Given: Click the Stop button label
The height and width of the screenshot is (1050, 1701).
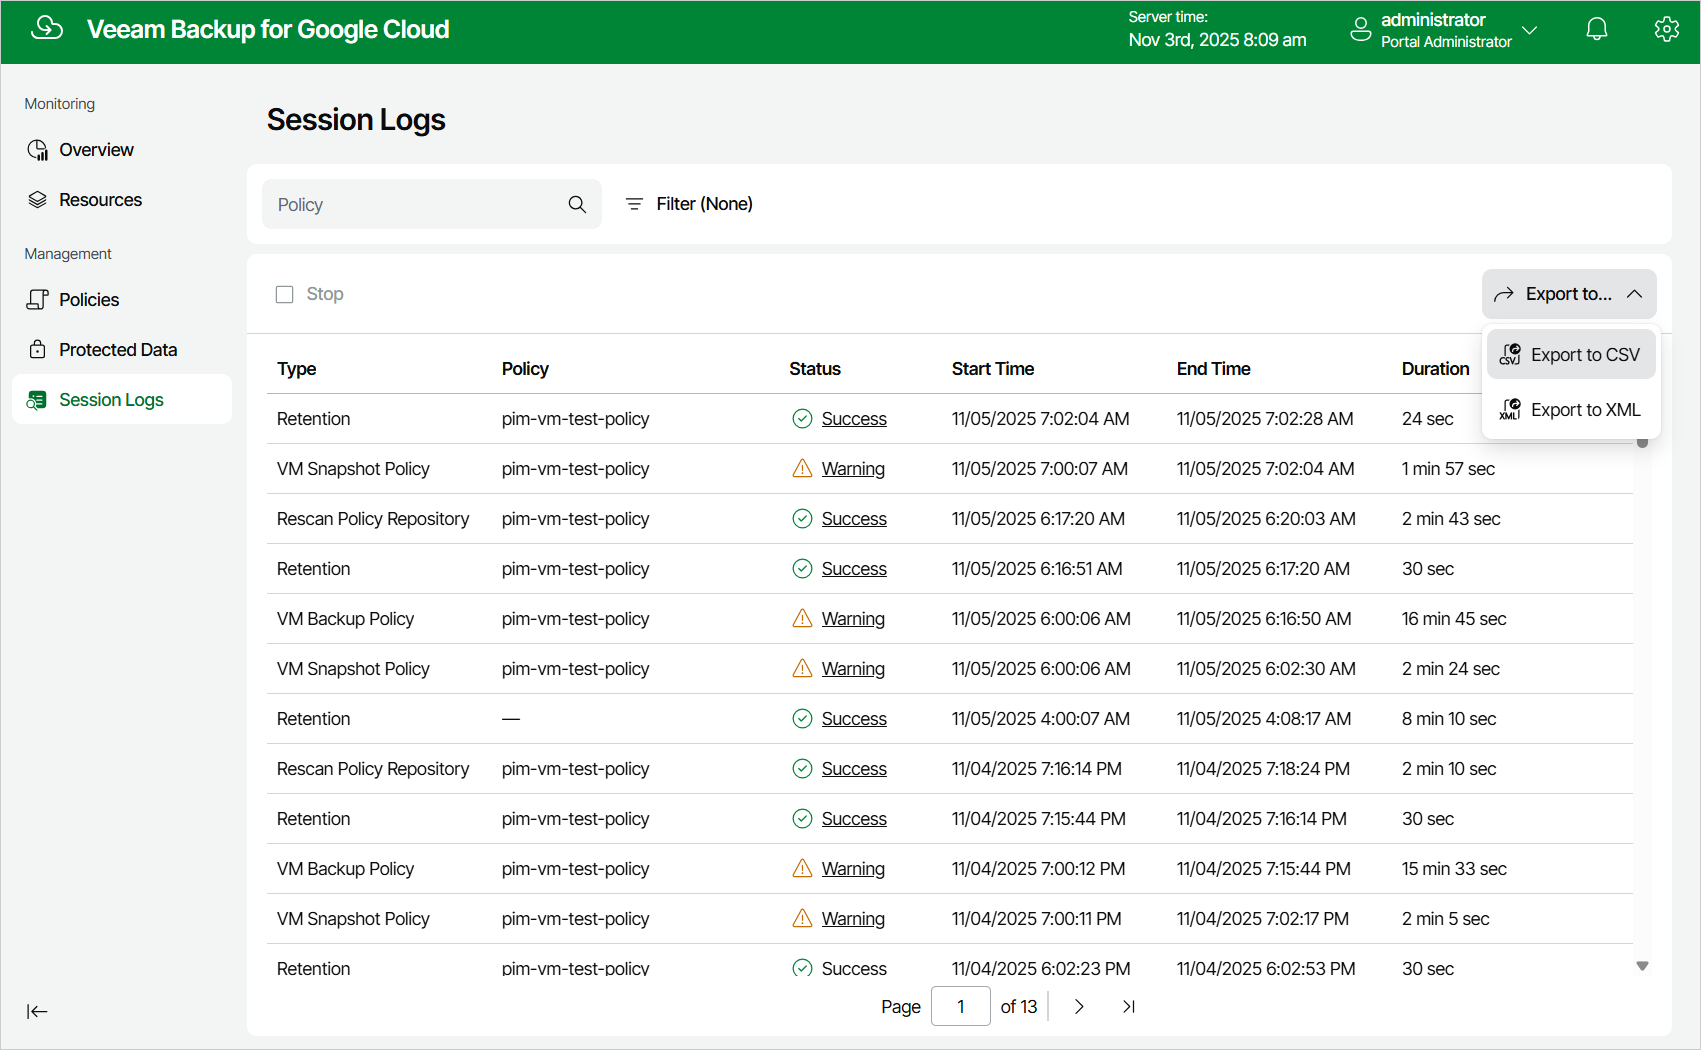Looking at the screenshot, I should point(325,294).
